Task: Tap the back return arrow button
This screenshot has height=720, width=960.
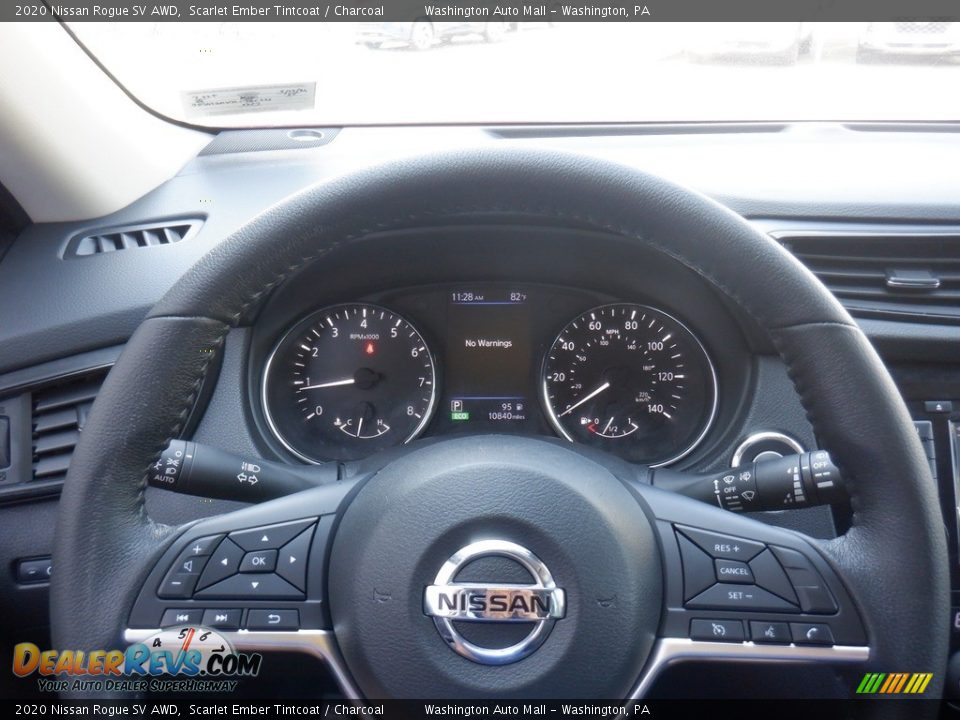Action: 273,619
